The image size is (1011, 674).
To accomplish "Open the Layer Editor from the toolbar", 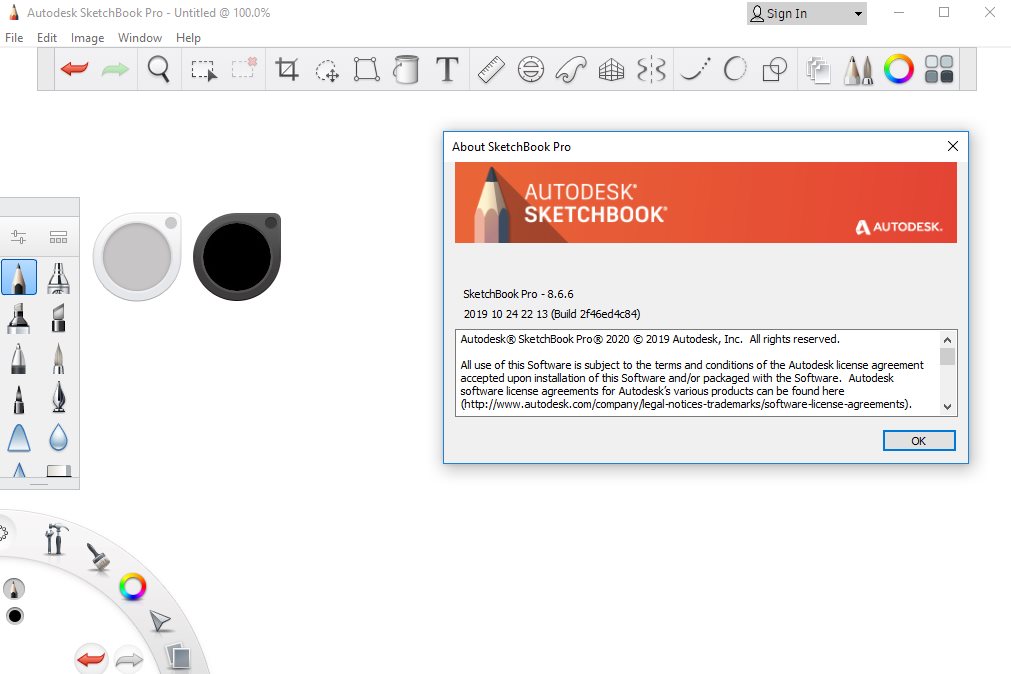I will [818, 70].
